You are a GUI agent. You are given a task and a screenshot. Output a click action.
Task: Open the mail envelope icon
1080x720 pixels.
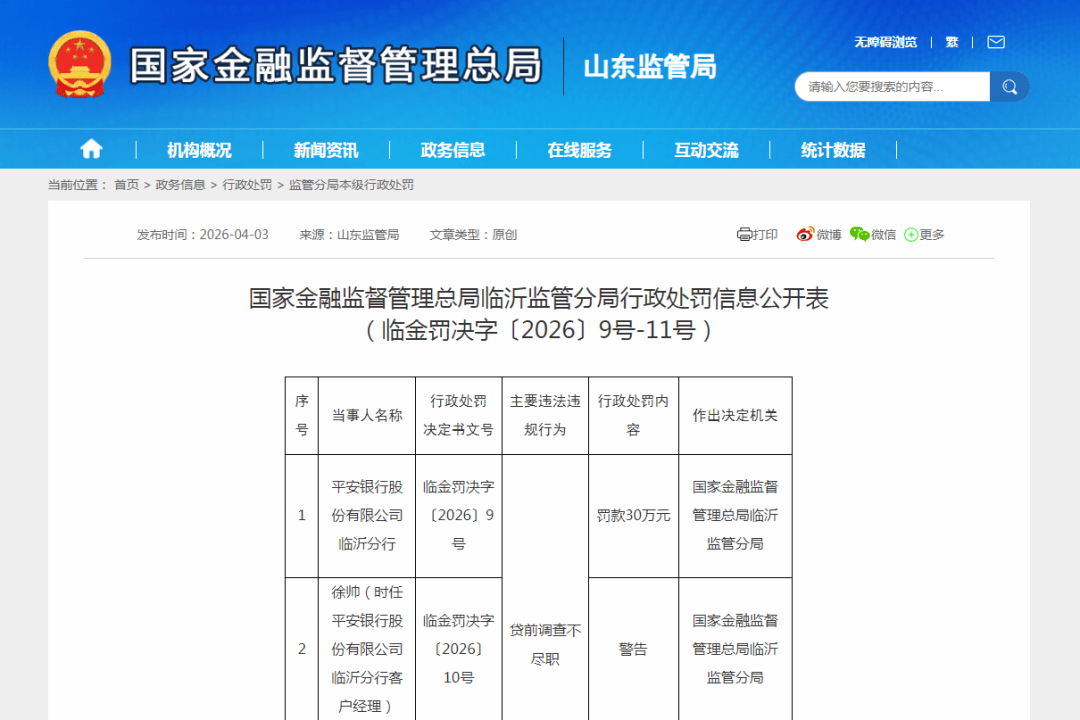pyautogui.click(x=995, y=42)
